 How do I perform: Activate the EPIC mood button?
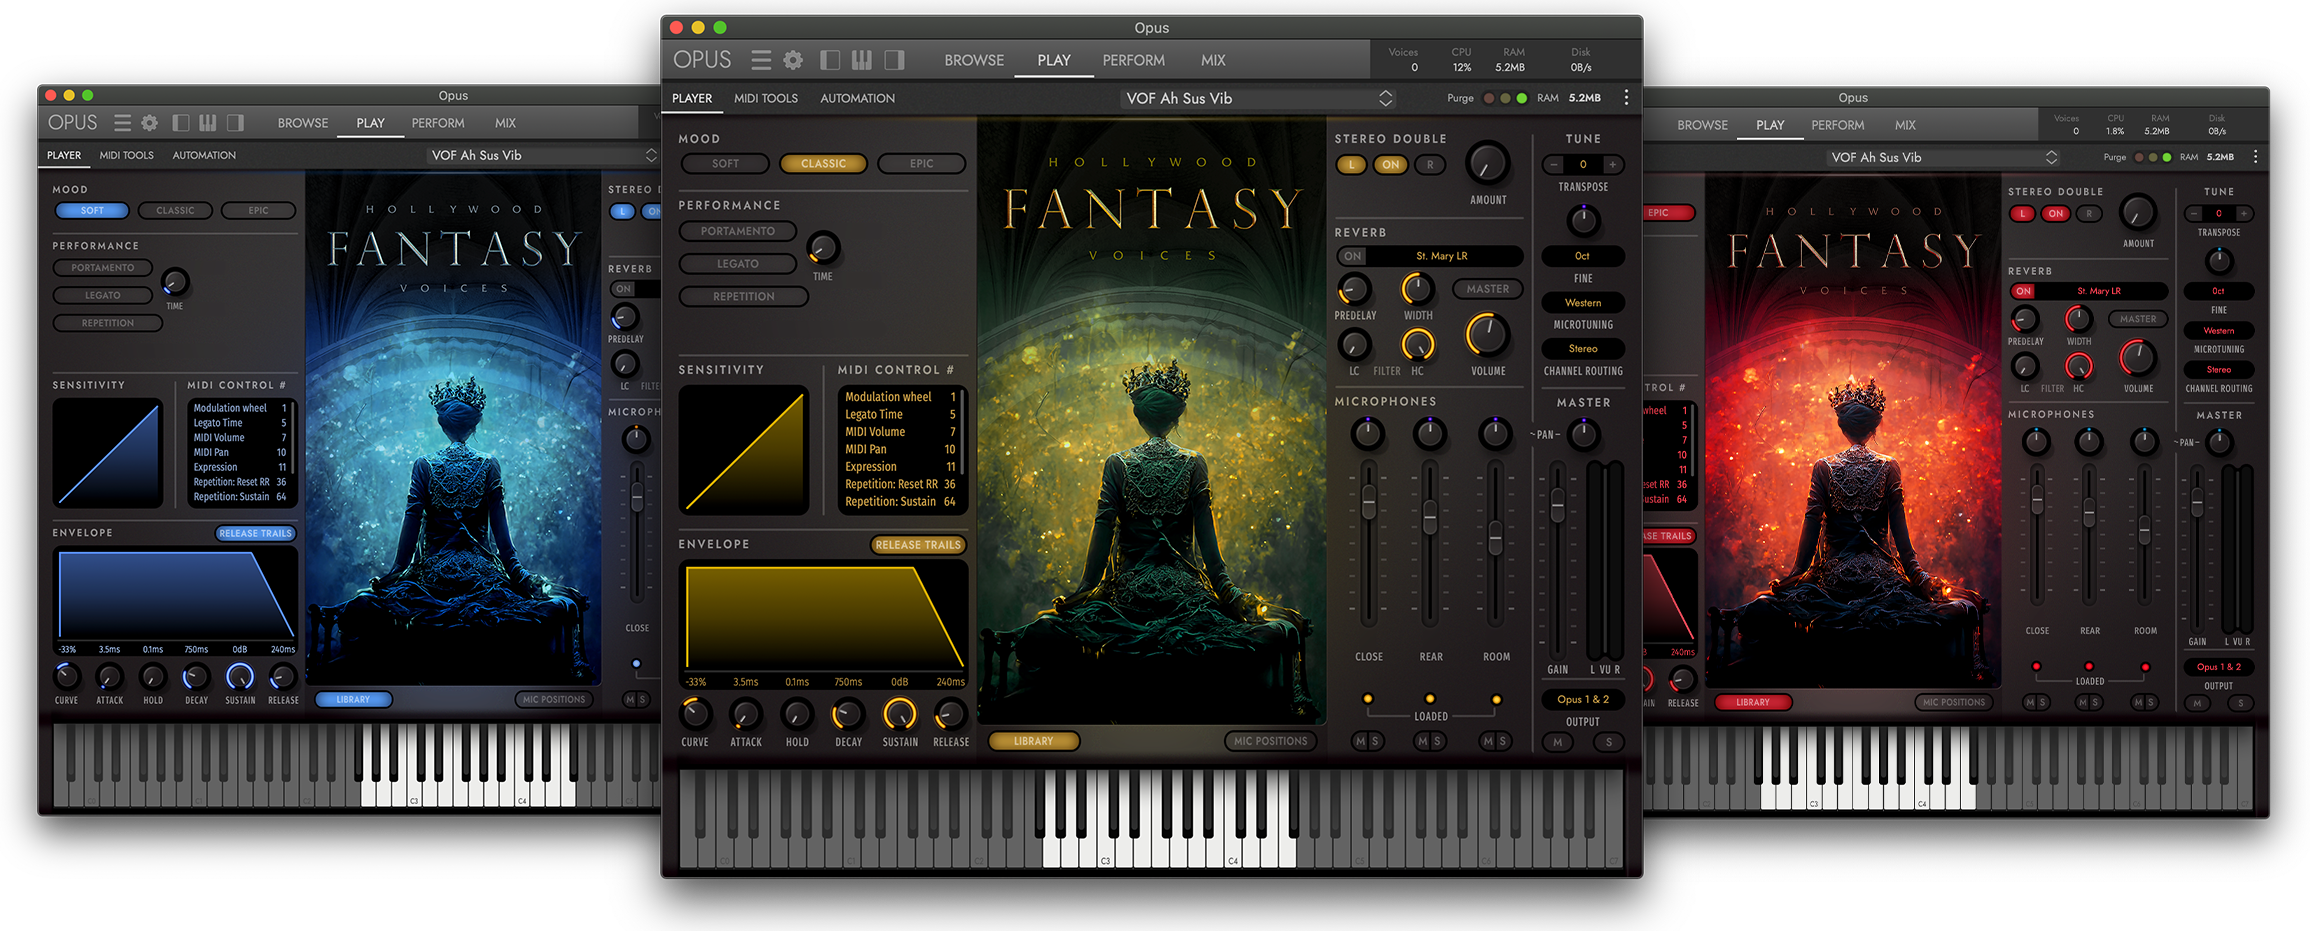921,163
